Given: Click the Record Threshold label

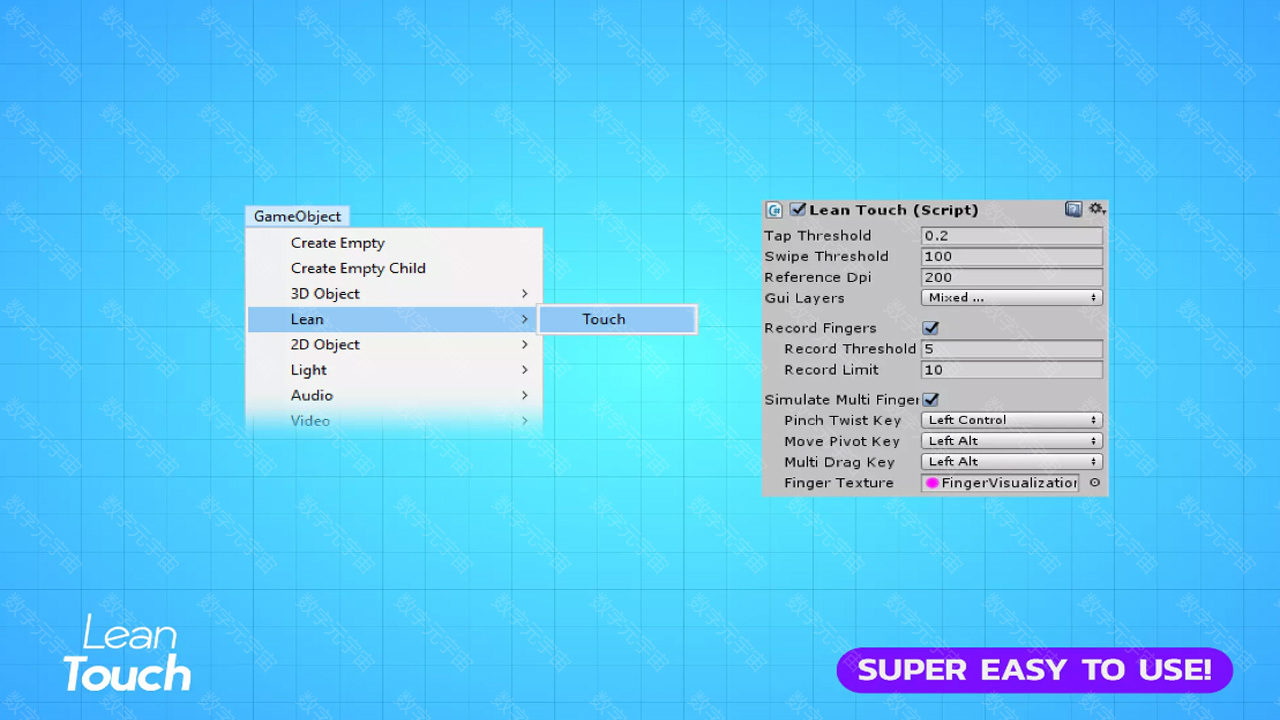Looking at the screenshot, I should [x=850, y=349].
